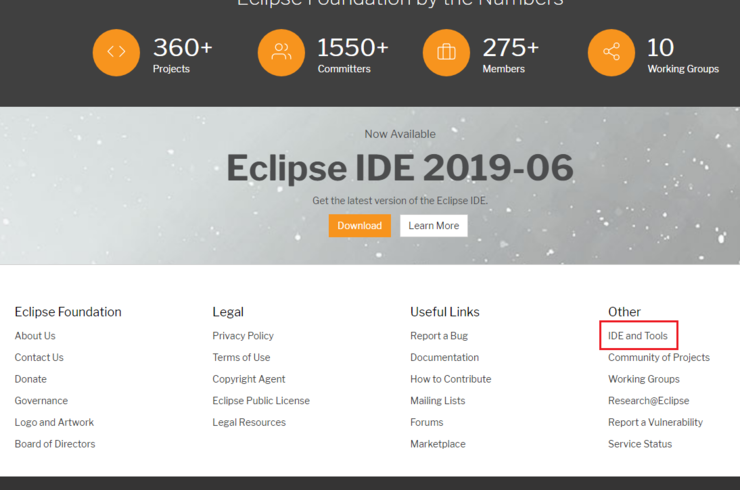This screenshot has width=740, height=490.
Task: Click the 10 Working Groups statistic text
Action: coord(683,55)
